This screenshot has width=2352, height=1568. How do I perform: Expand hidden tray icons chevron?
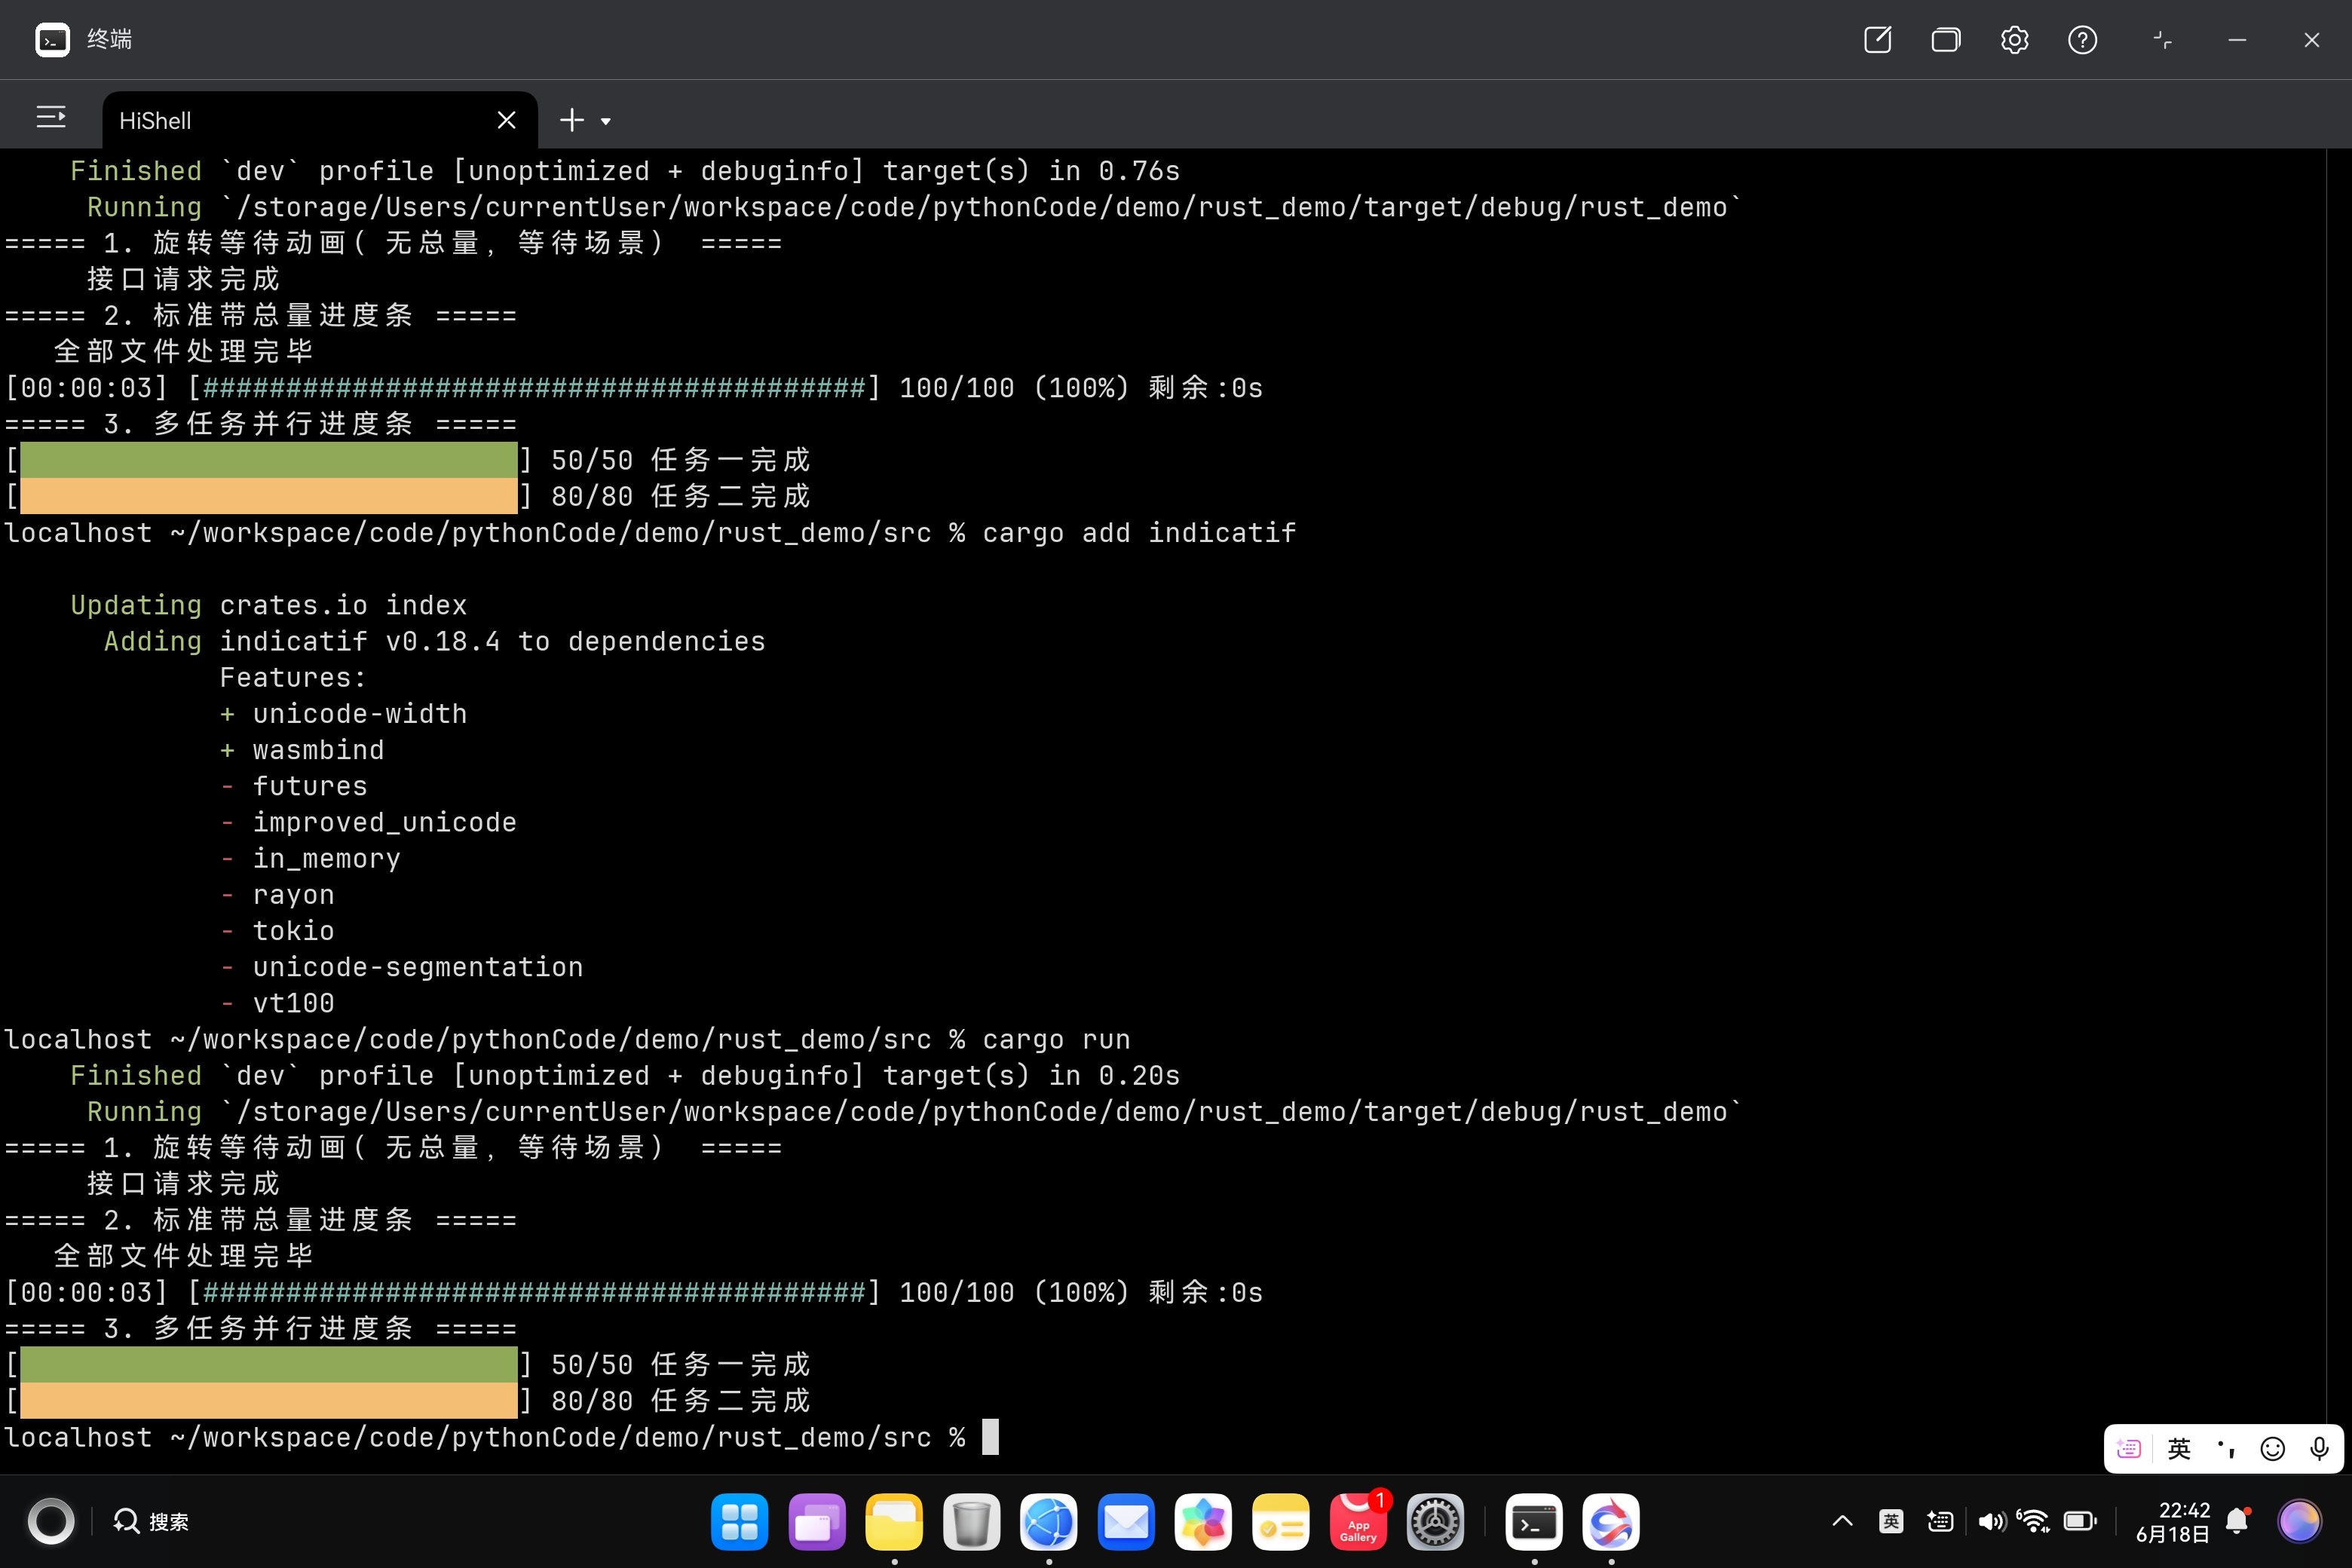click(x=1842, y=1521)
